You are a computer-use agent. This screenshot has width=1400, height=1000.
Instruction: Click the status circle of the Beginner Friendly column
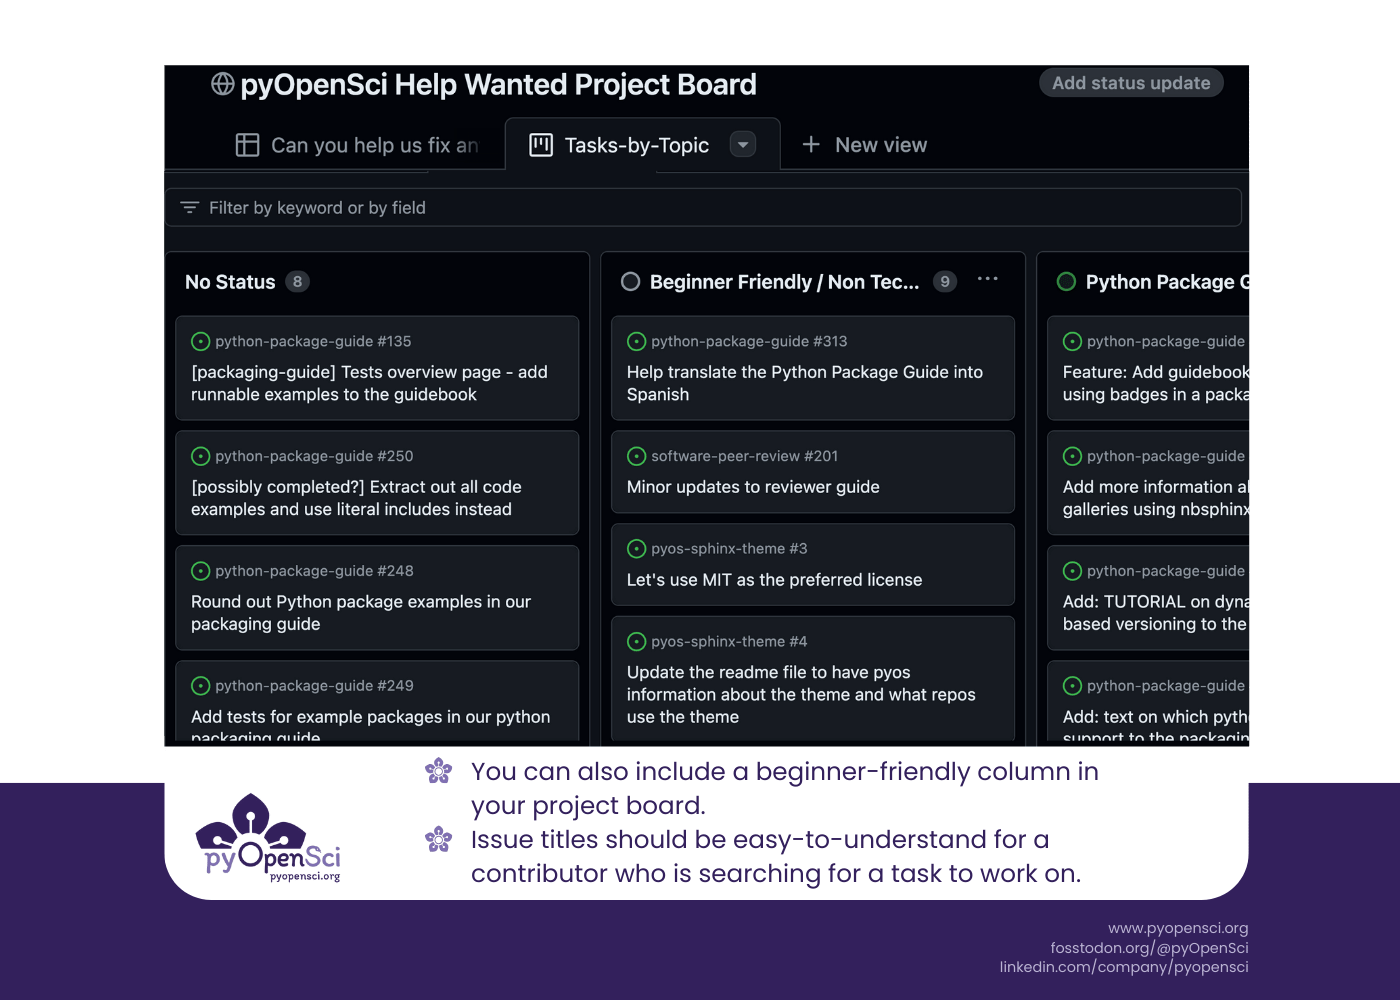(x=630, y=282)
